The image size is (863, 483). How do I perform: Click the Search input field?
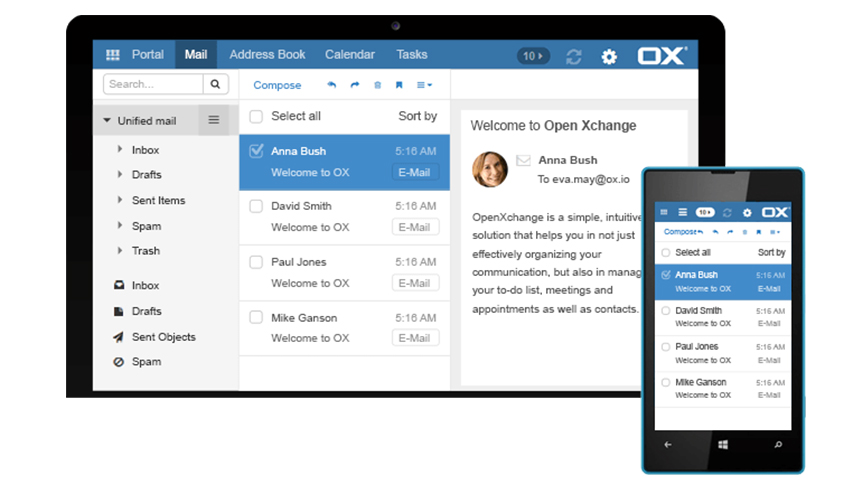click(x=153, y=84)
